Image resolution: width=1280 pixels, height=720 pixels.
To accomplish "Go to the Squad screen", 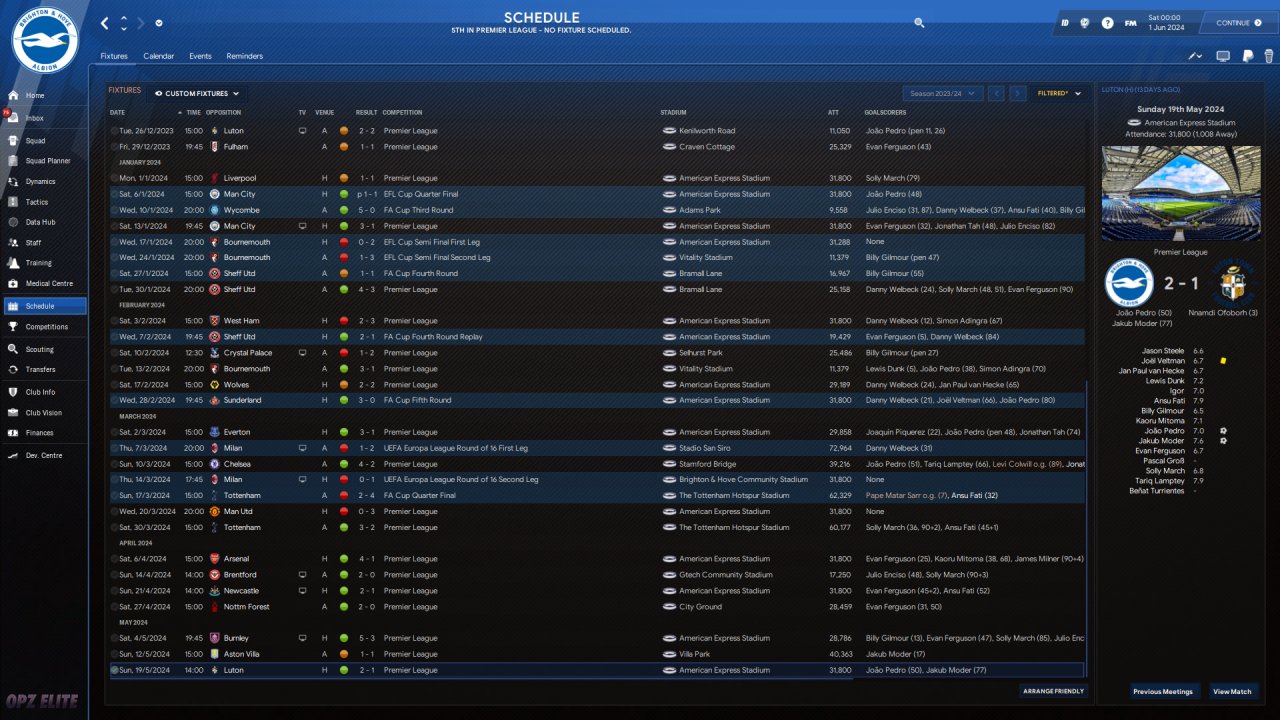I will [44, 141].
